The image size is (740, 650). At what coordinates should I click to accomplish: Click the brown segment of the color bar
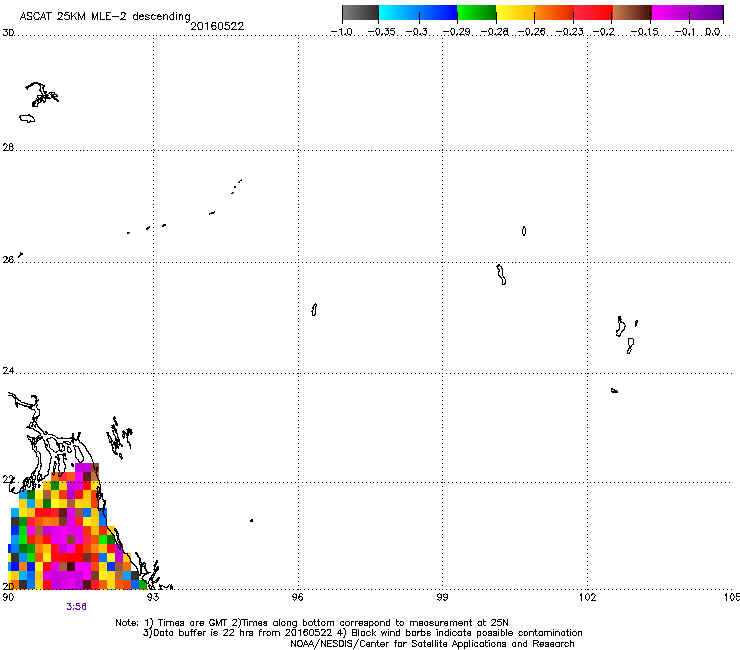632,13
